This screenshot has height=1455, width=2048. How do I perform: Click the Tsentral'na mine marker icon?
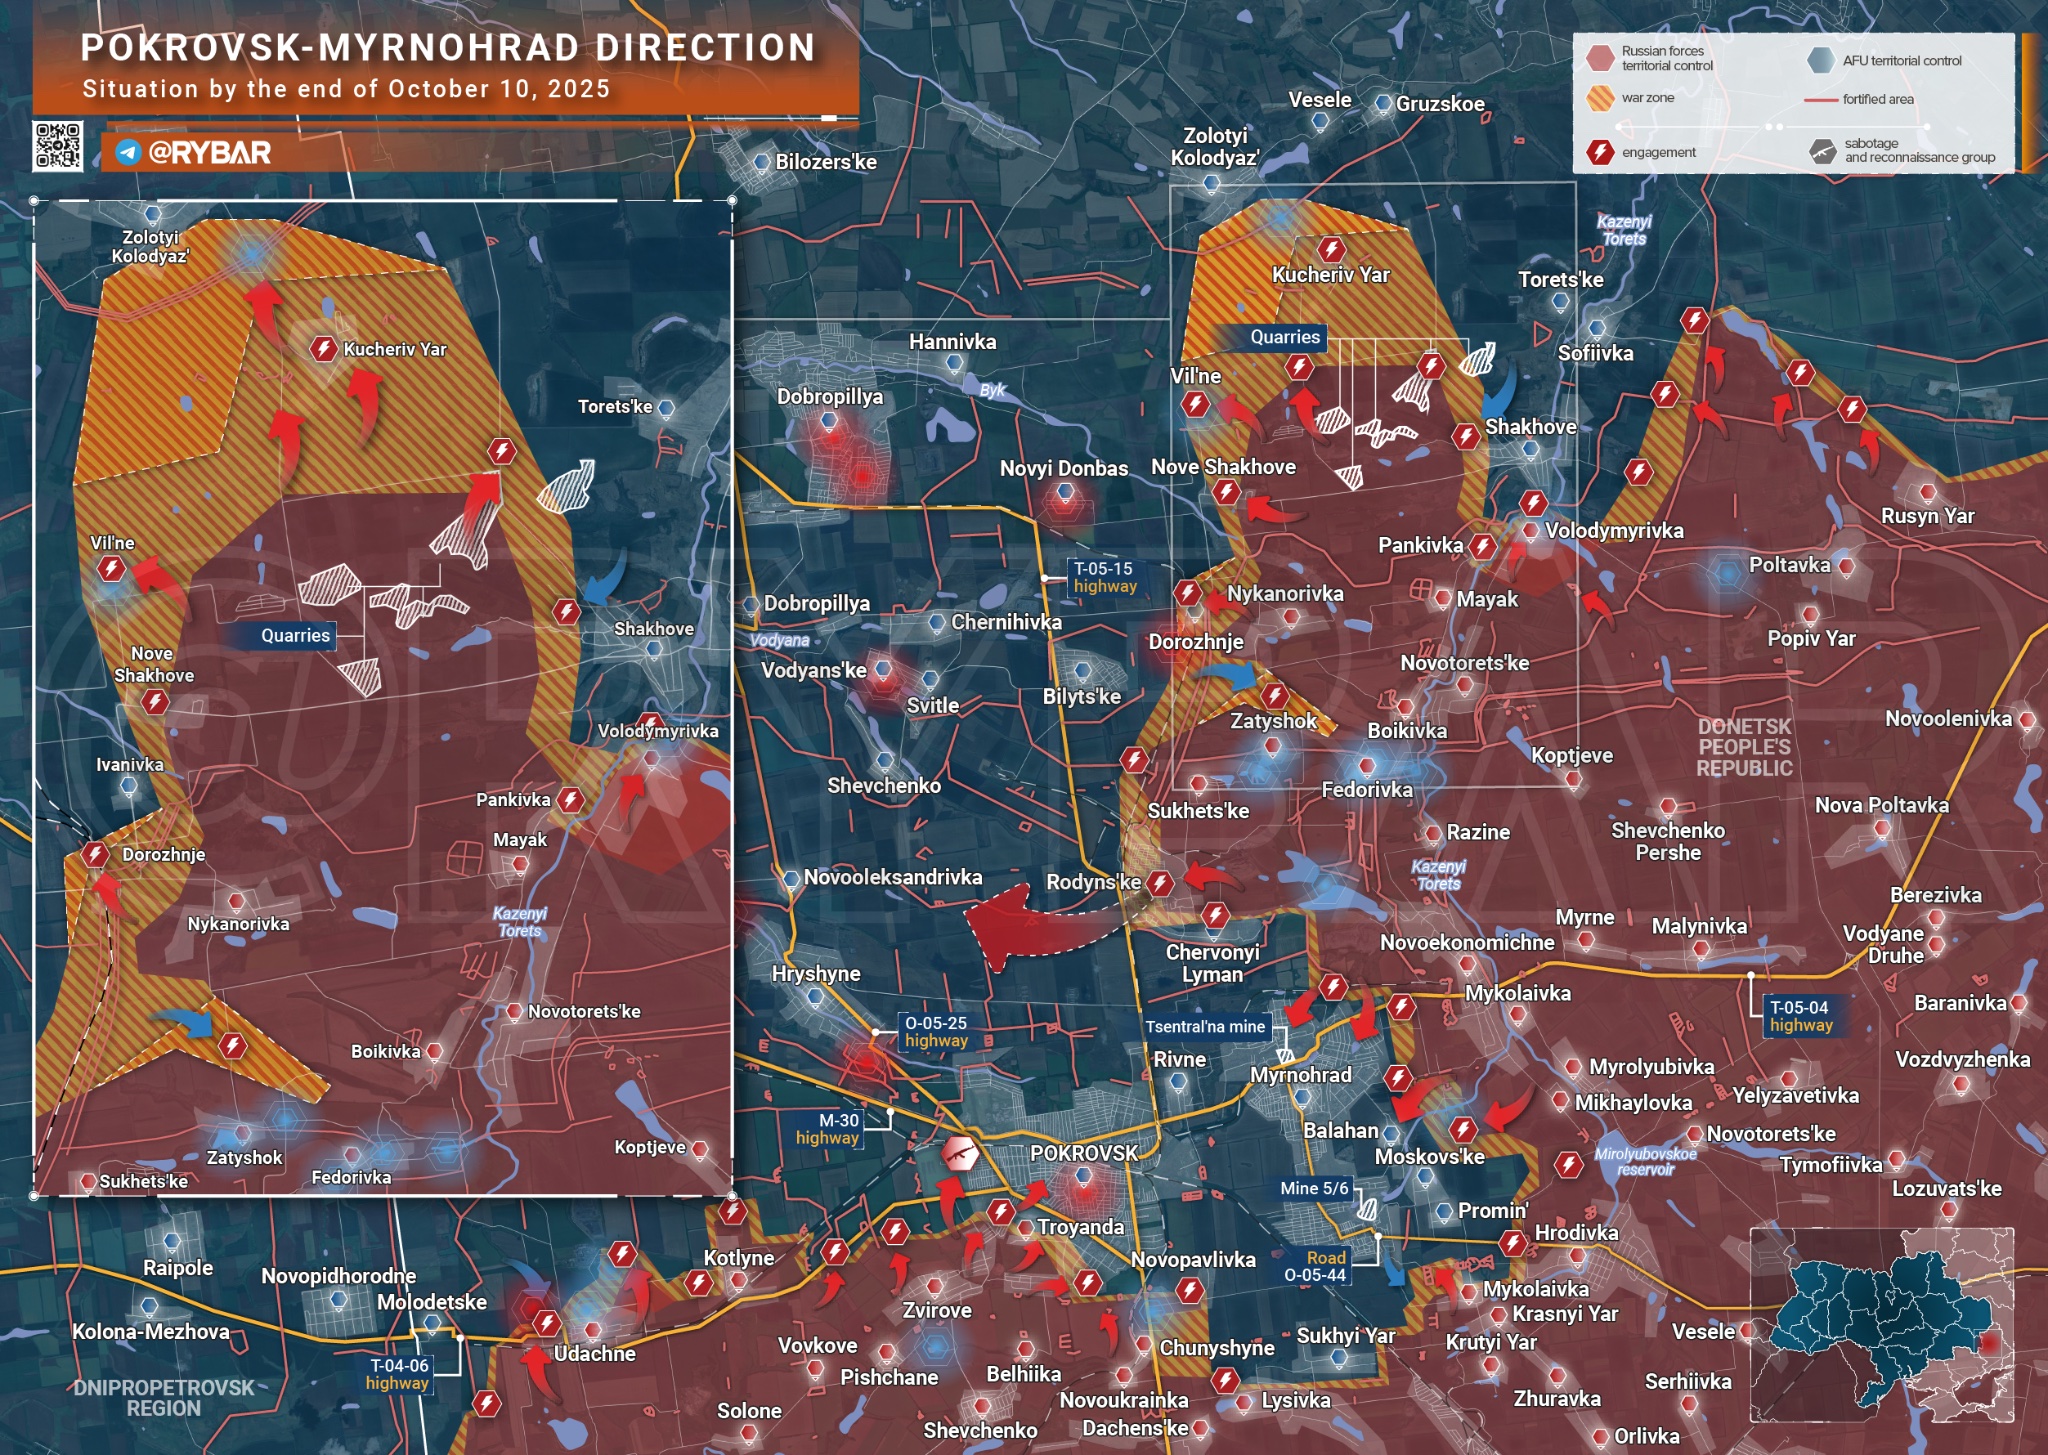[x=1285, y=1056]
